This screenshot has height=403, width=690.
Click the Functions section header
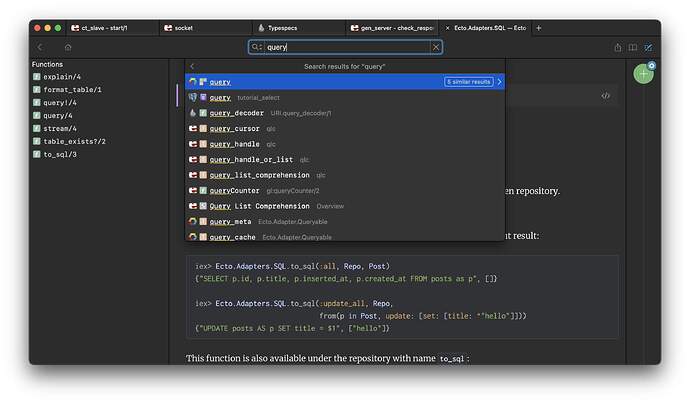[x=47, y=64]
